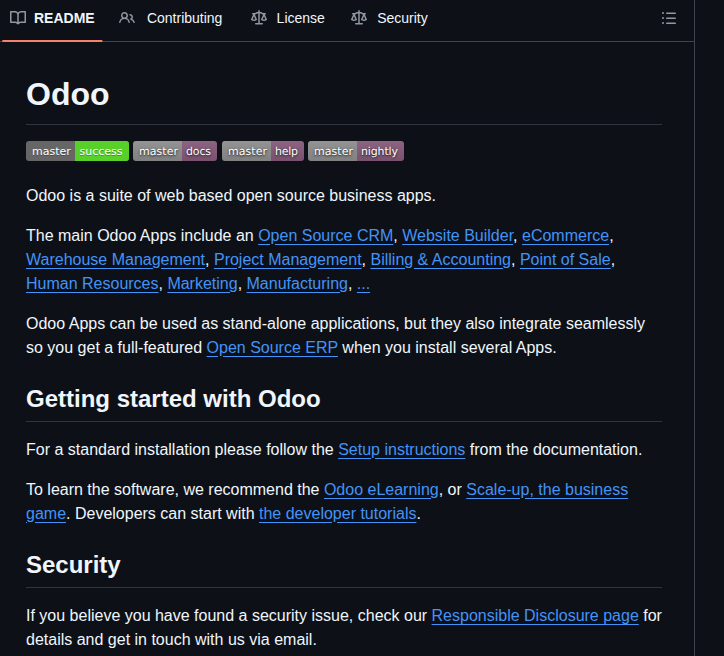Follow the Marketing link
Image resolution: width=724 pixels, height=656 pixels.
tap(202, 283)
